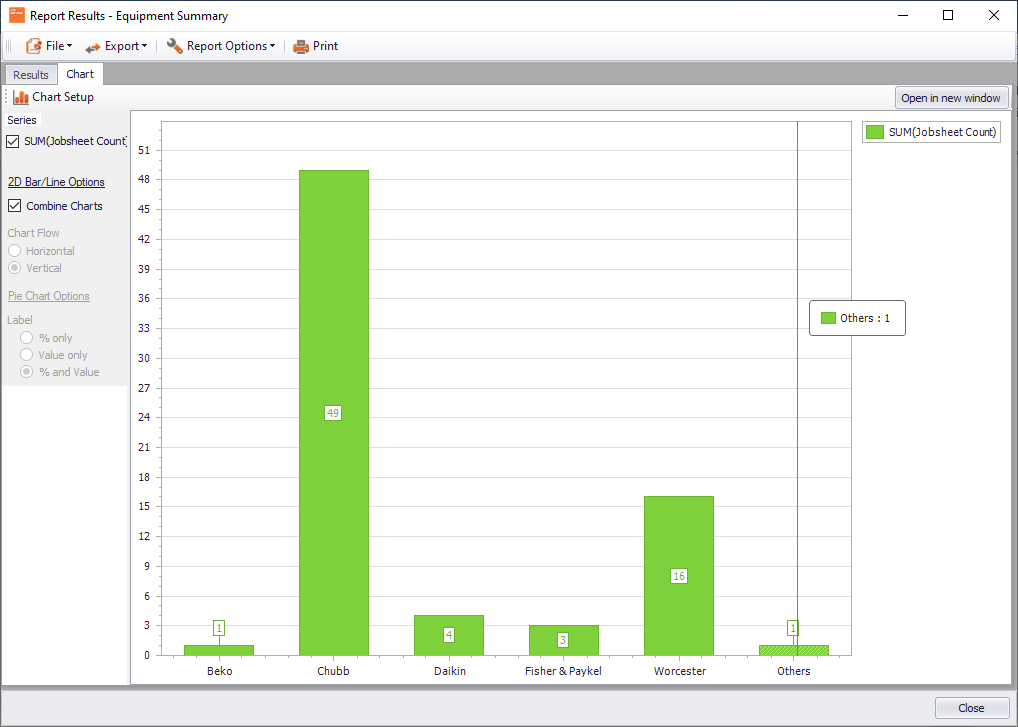Choose the % only label option
The image size is (1018, 727).
(x=27, y=338)
